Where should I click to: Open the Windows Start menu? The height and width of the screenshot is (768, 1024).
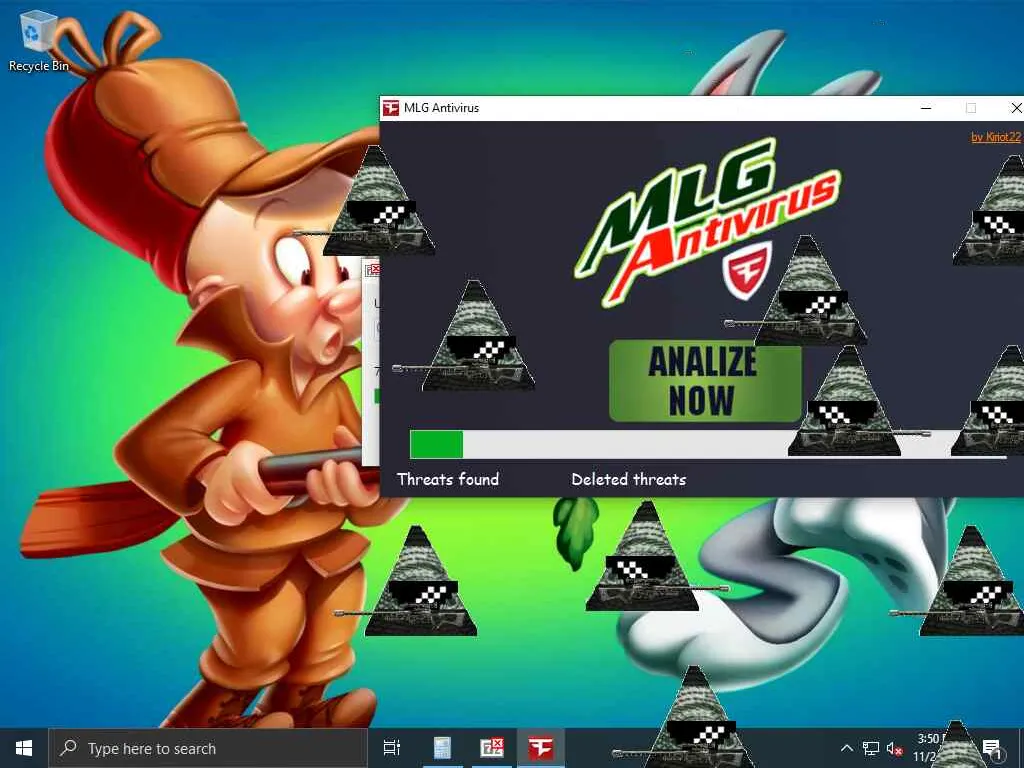(x=24, y=748)
